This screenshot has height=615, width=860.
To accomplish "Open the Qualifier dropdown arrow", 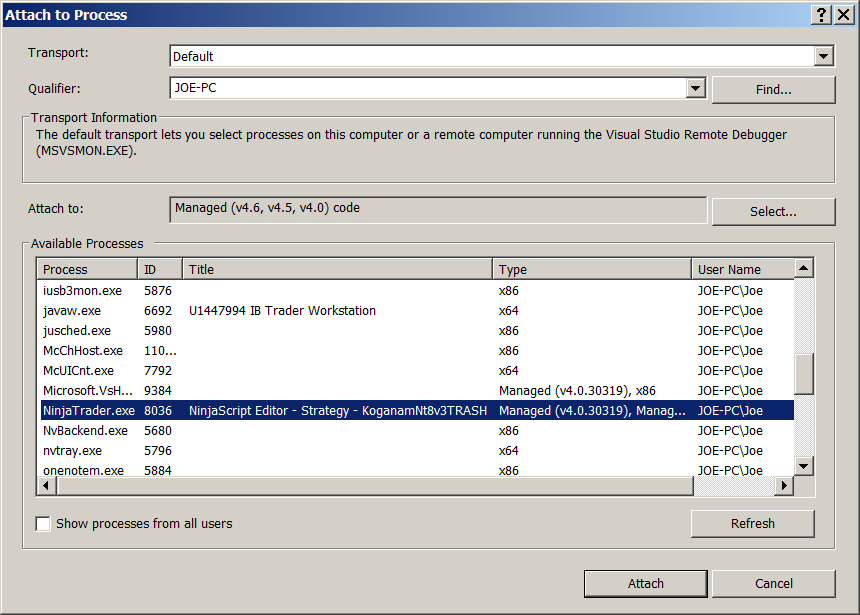I will click(695, 88).
